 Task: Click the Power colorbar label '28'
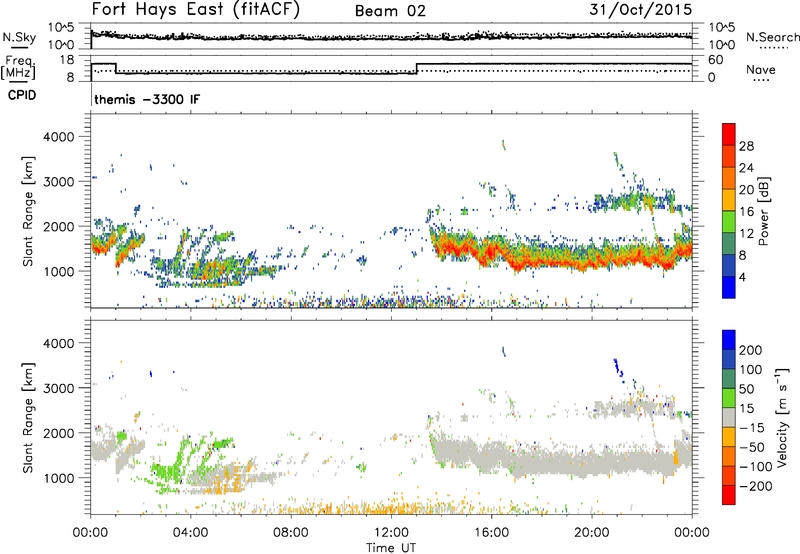[x=746, y=146]
